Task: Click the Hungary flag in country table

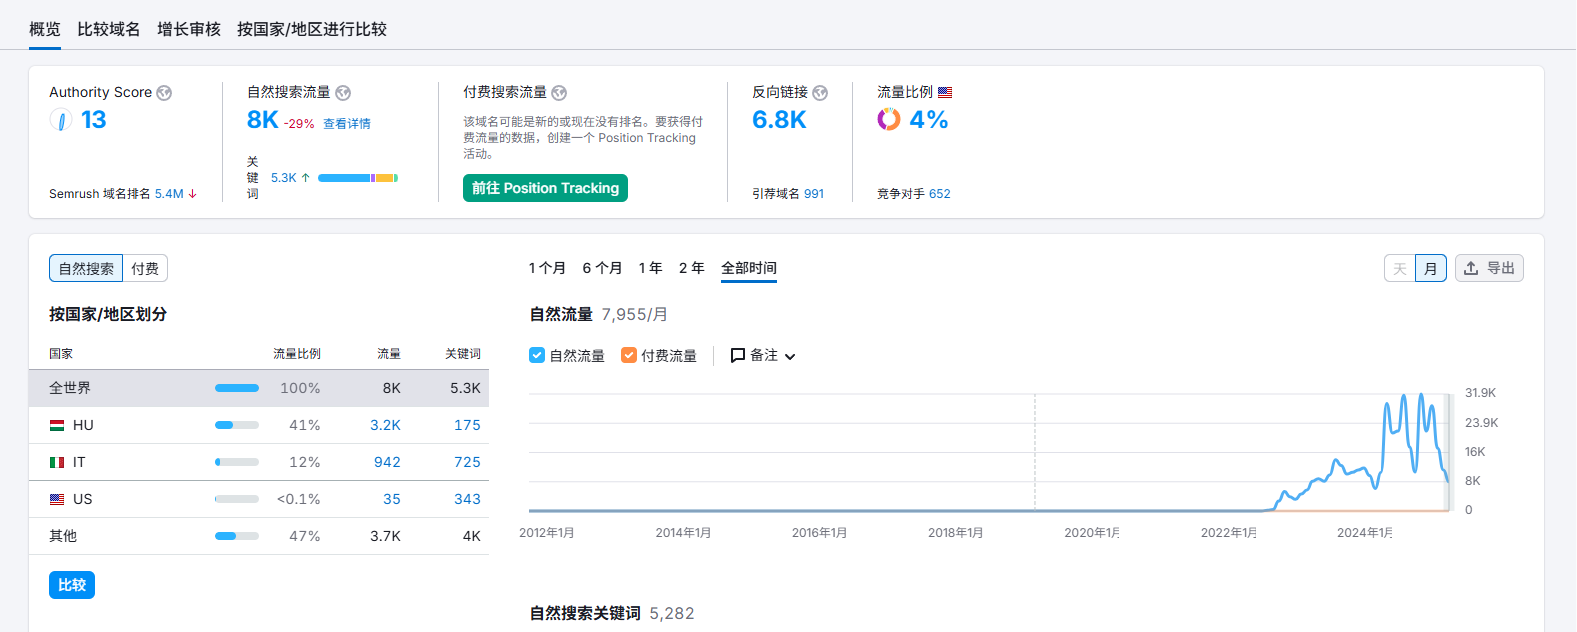Action: [57, 425]
